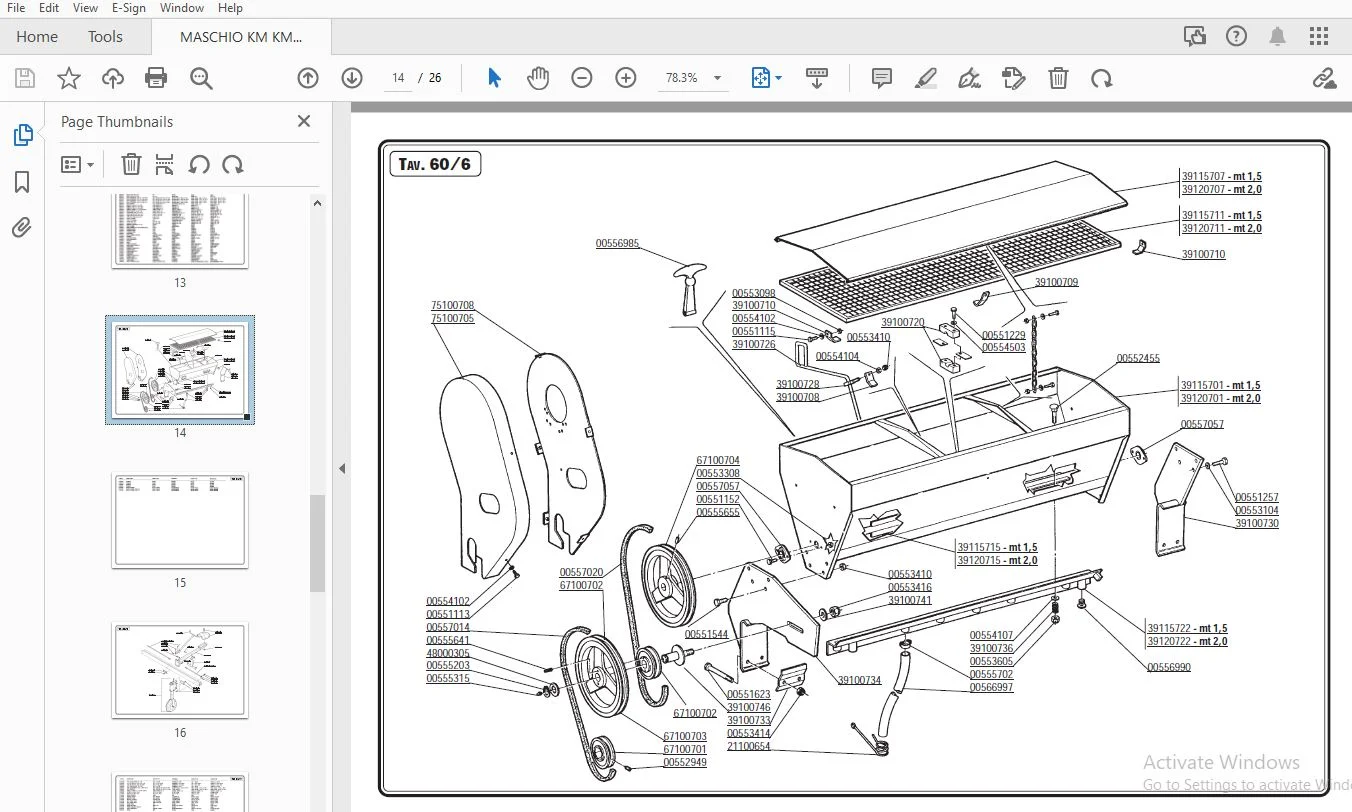The image size is (1352, 812).
Task: Click the Tav. 60/6 table label
Action: pyautogui.click(x=435, y=164)
